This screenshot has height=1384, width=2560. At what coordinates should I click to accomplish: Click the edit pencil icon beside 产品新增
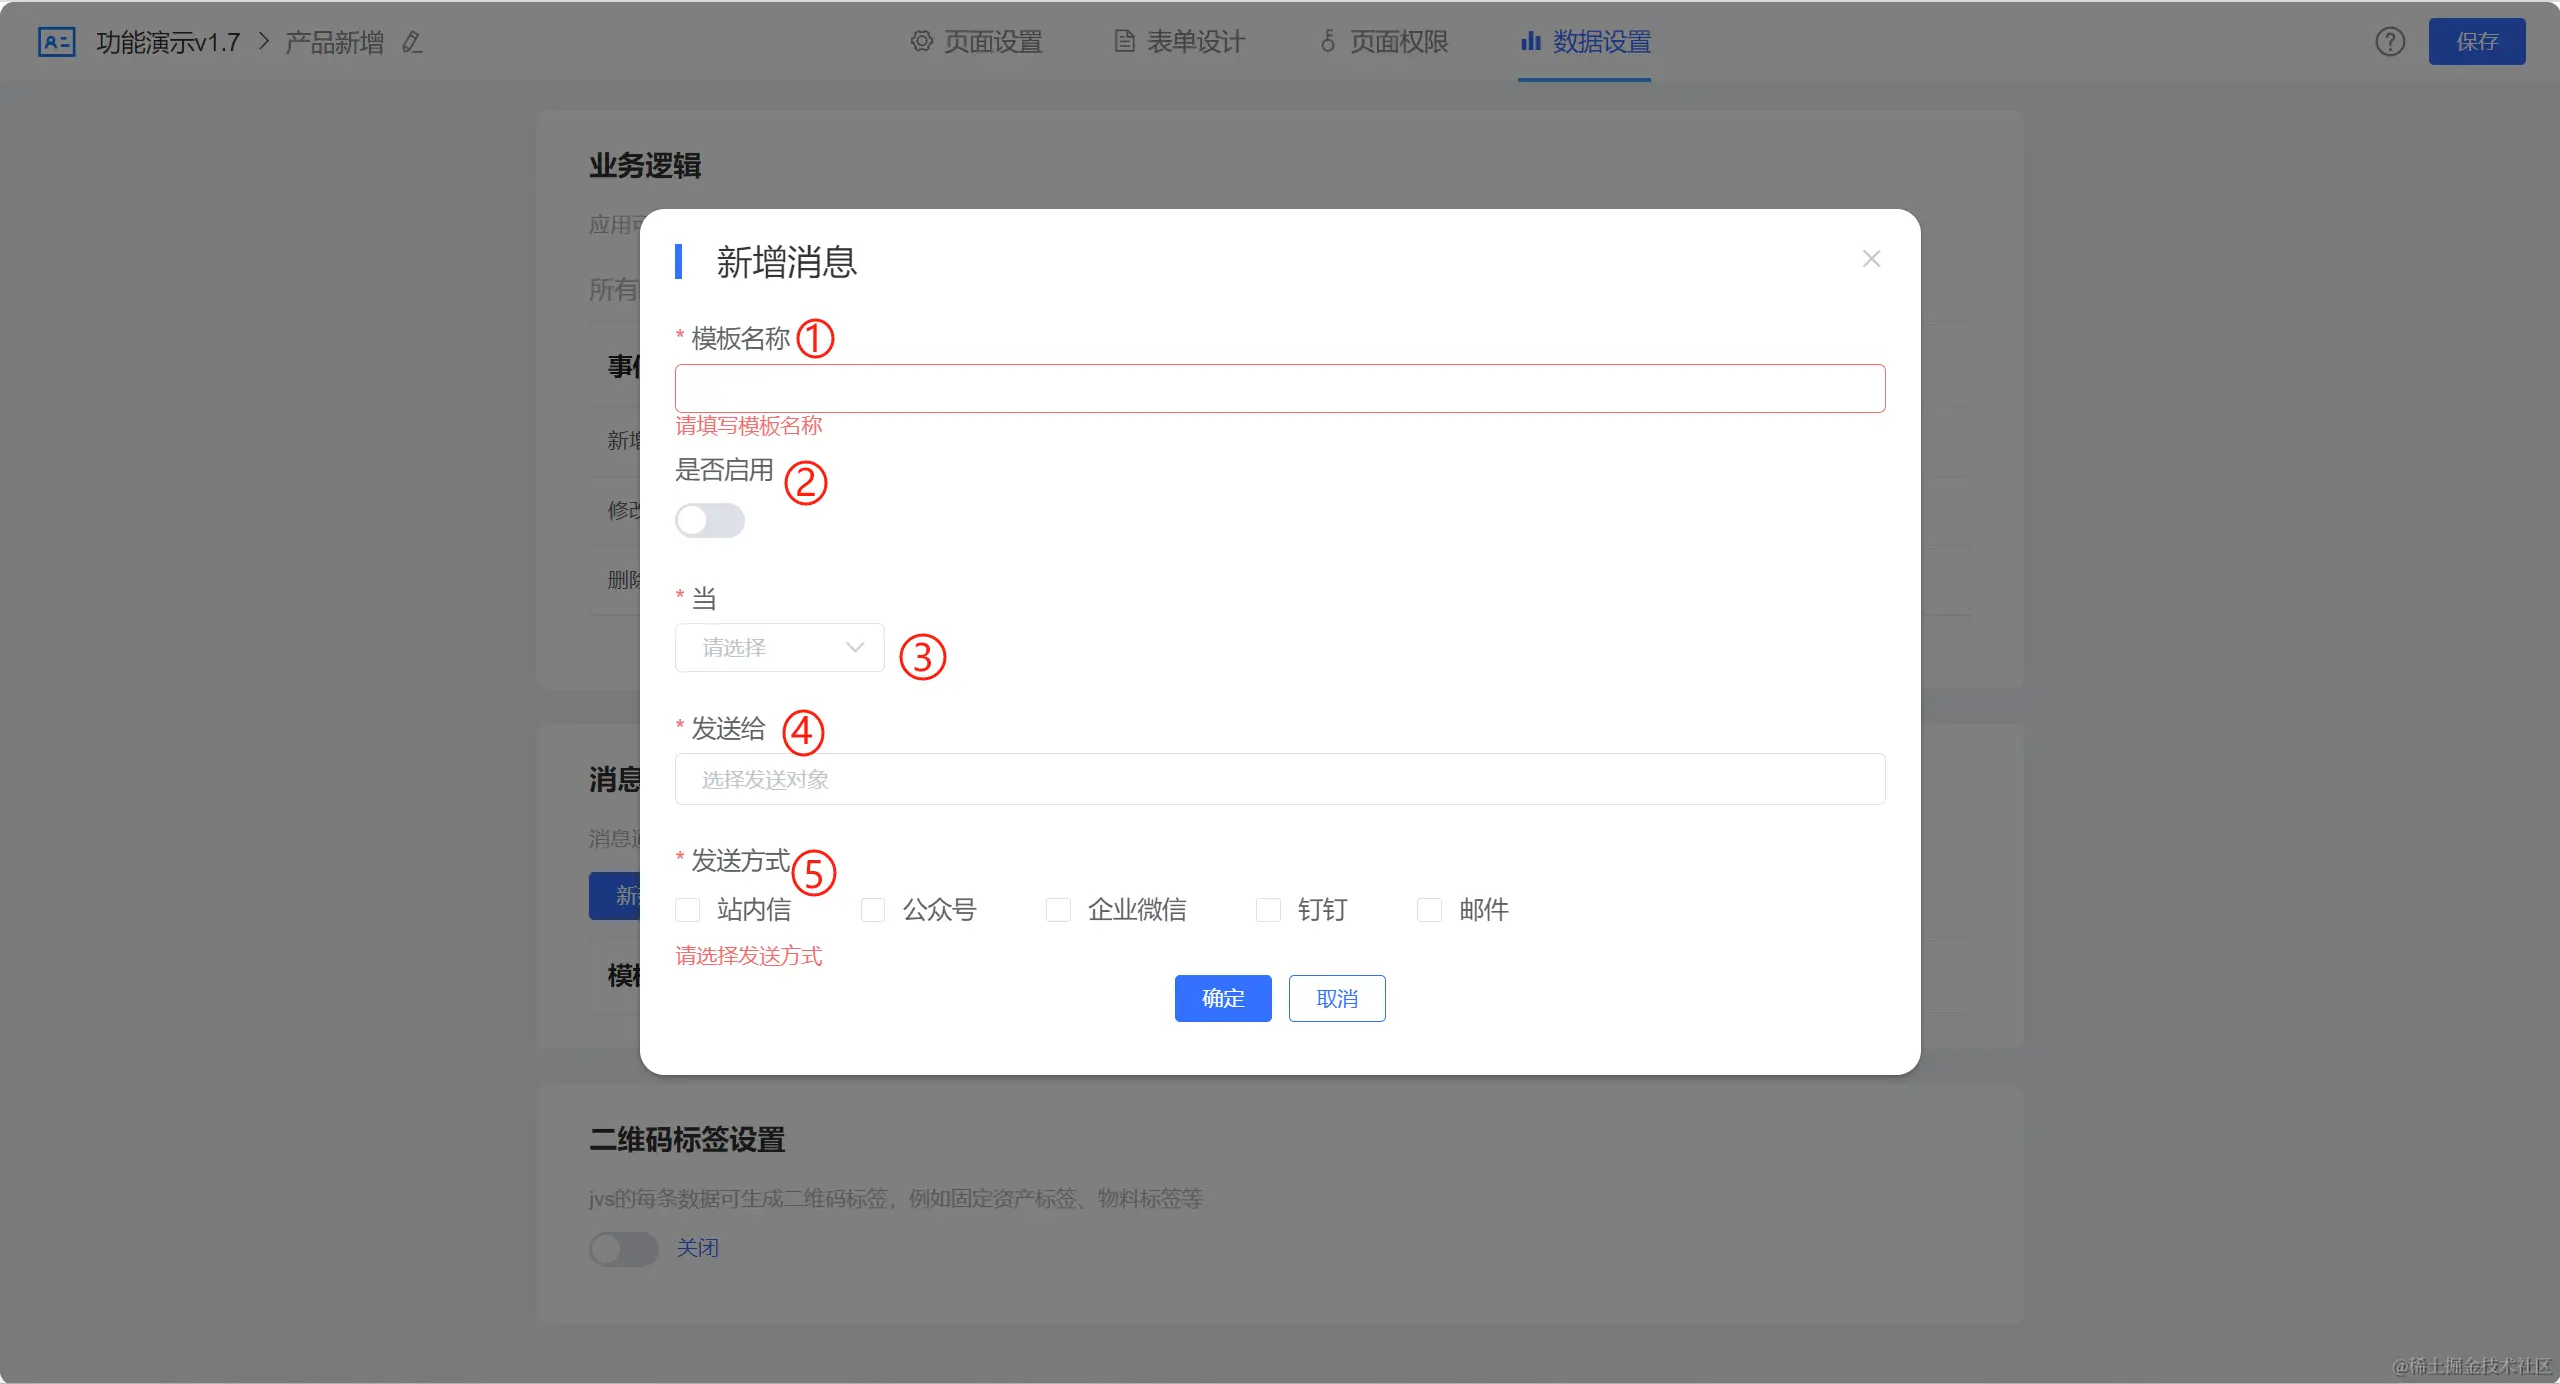(412, 42)
